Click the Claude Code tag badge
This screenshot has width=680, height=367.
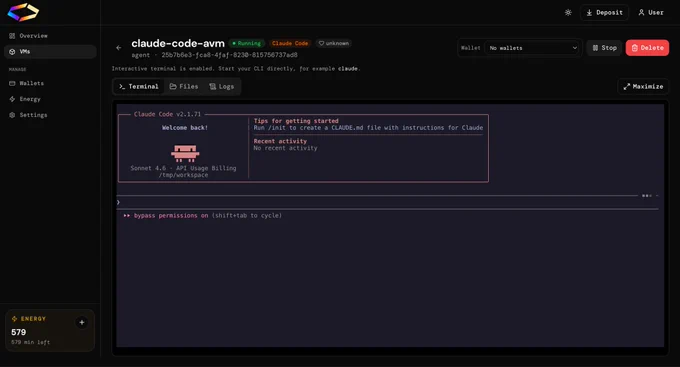coord(290,43)
